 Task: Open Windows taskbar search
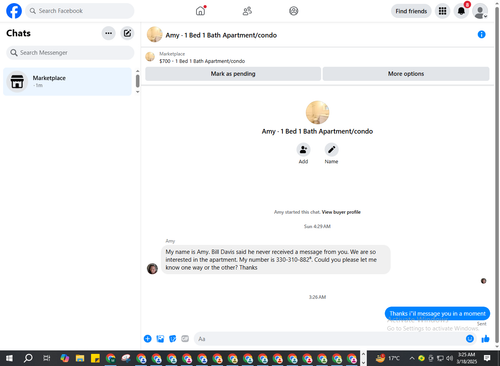tap(28, 358)
